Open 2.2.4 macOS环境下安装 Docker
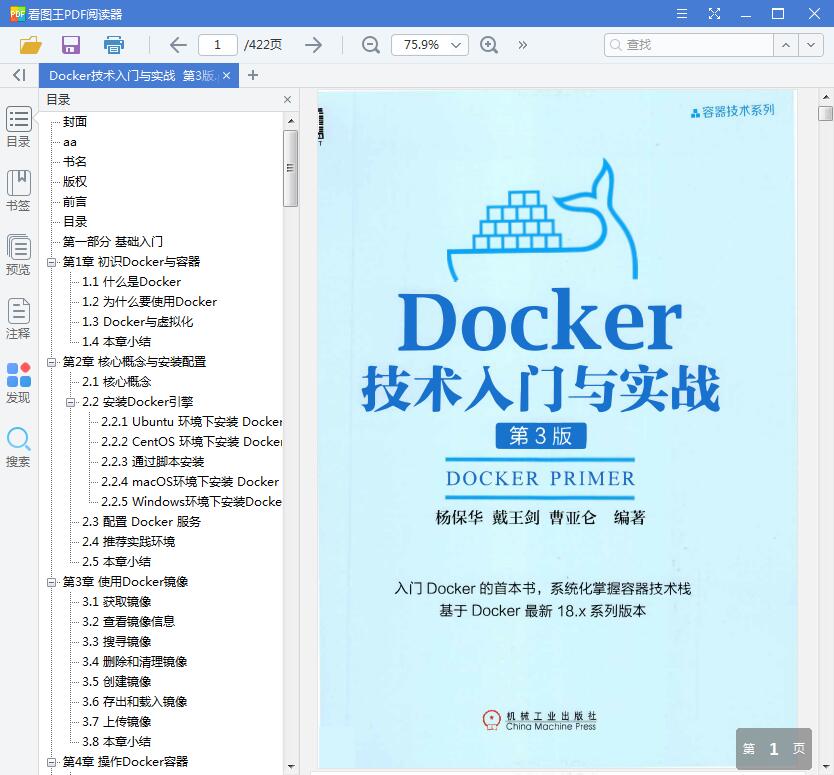834x775 pixels. coord(190,482)
